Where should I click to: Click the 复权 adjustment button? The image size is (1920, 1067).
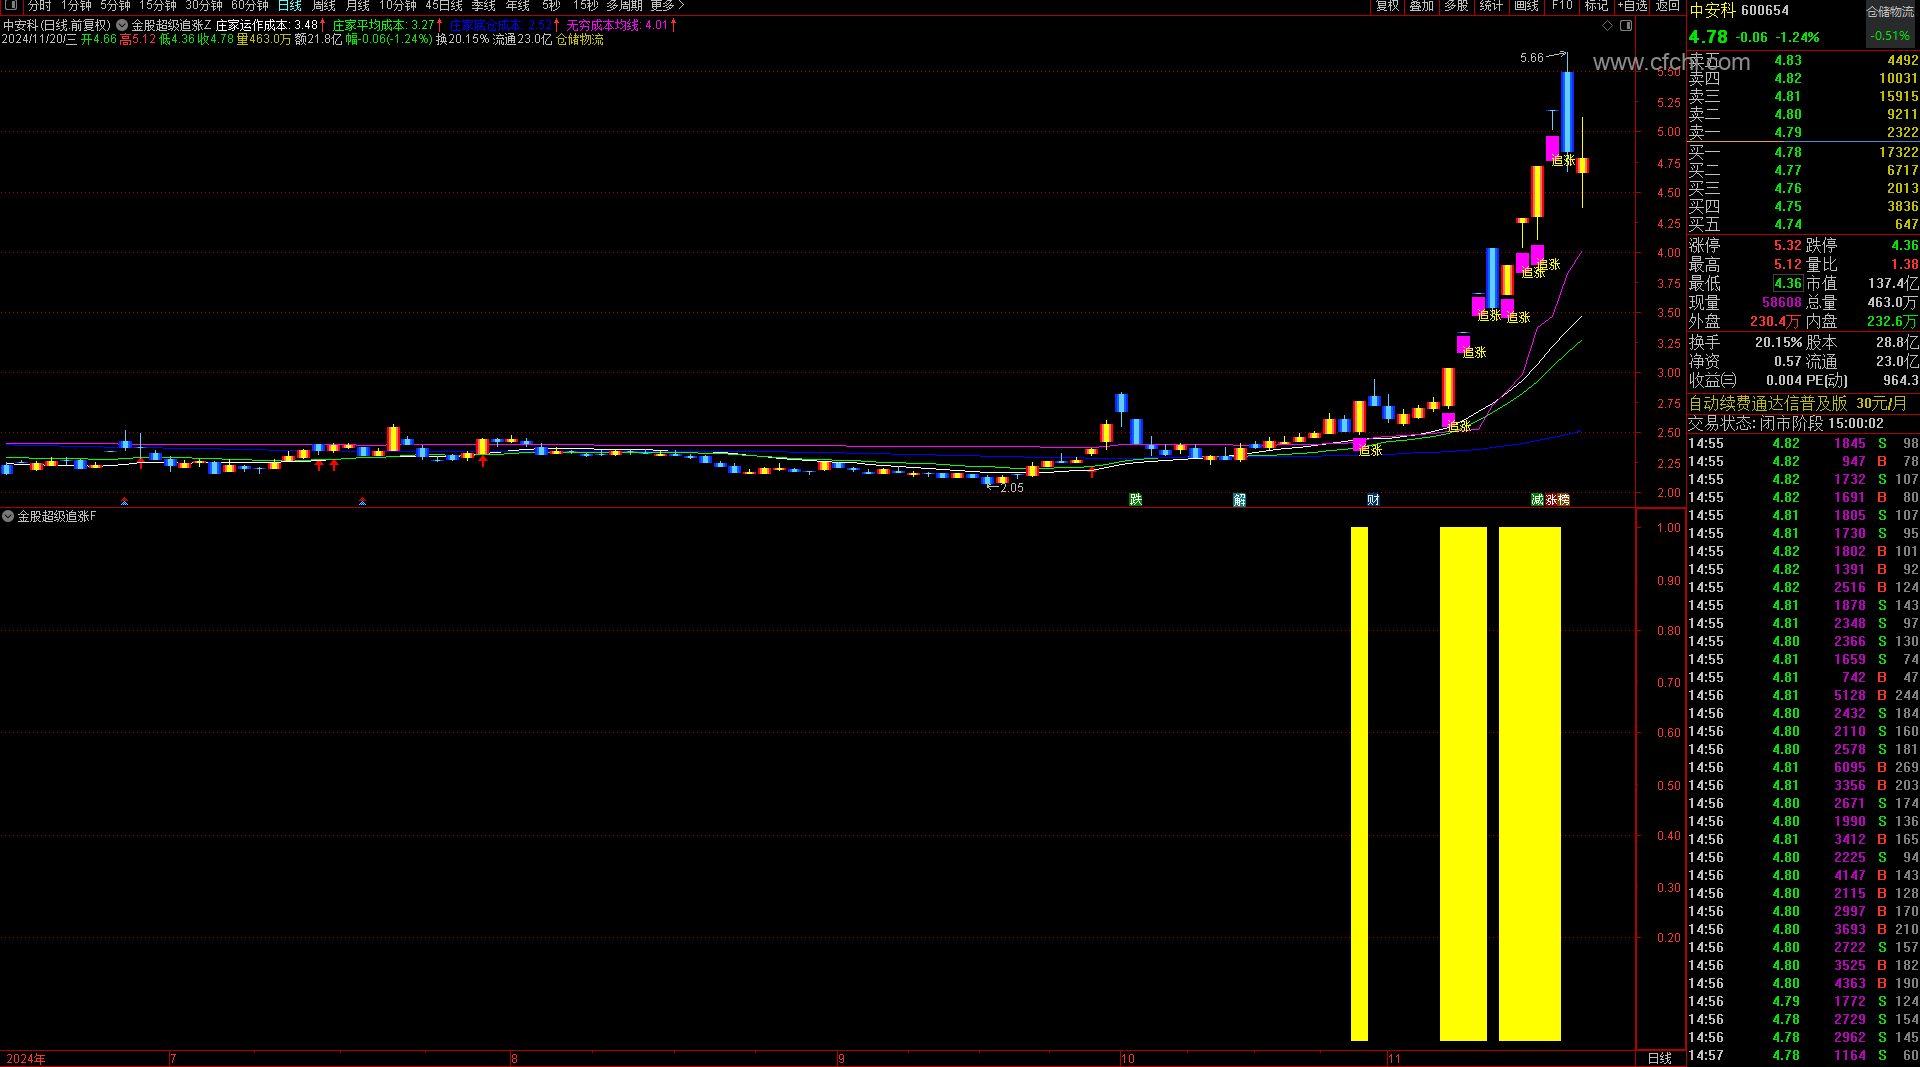tap(1388, 6)
